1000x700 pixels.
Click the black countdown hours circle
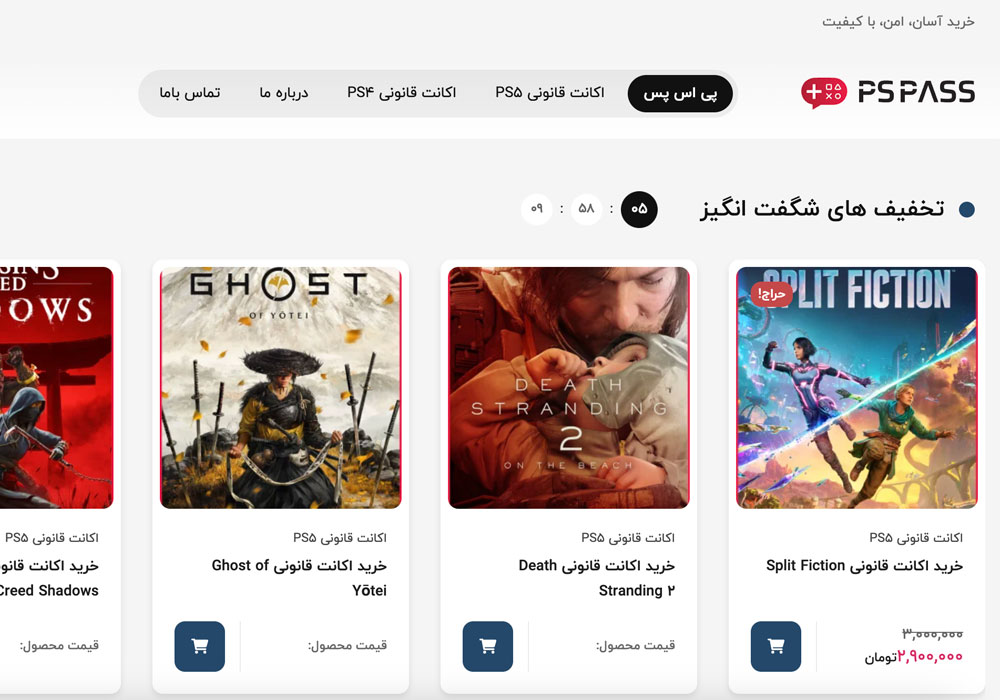[639, 209]
